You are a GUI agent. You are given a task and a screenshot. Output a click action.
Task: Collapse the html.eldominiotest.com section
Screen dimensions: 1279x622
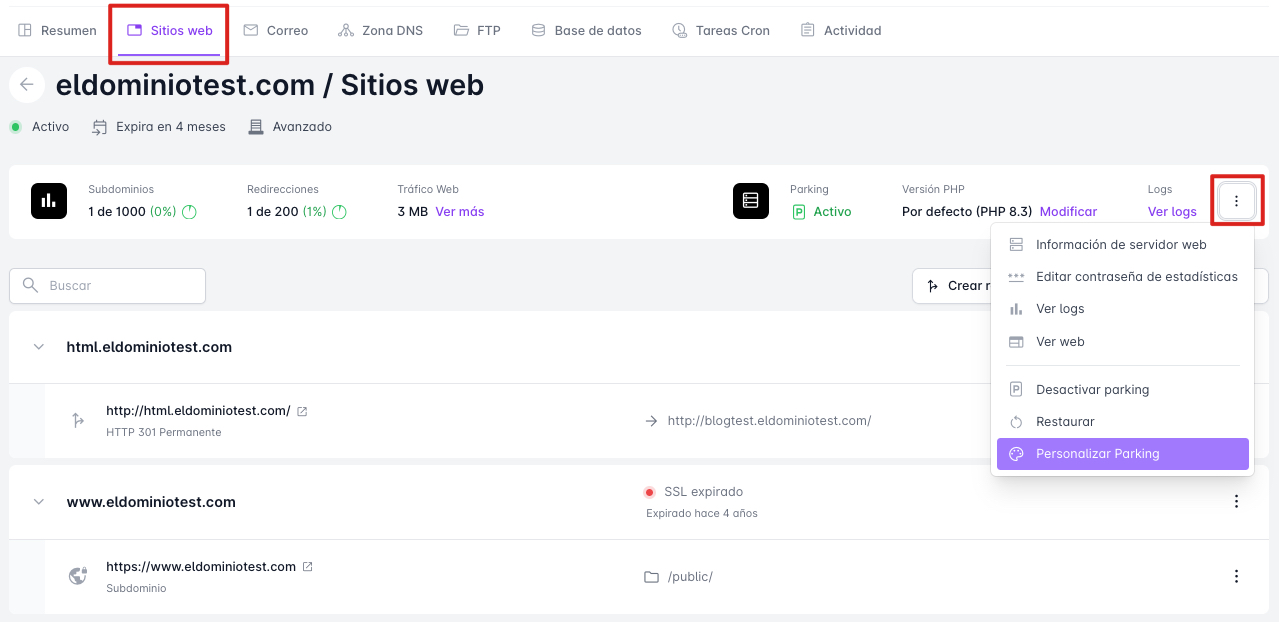[39, 347]
